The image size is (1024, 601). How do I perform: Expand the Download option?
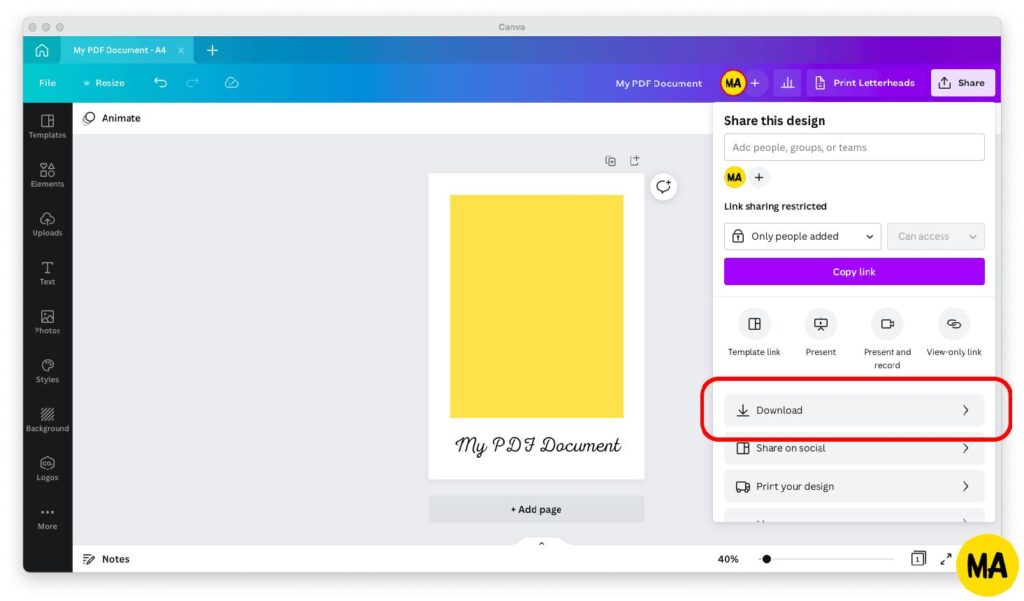click(854, 410)
